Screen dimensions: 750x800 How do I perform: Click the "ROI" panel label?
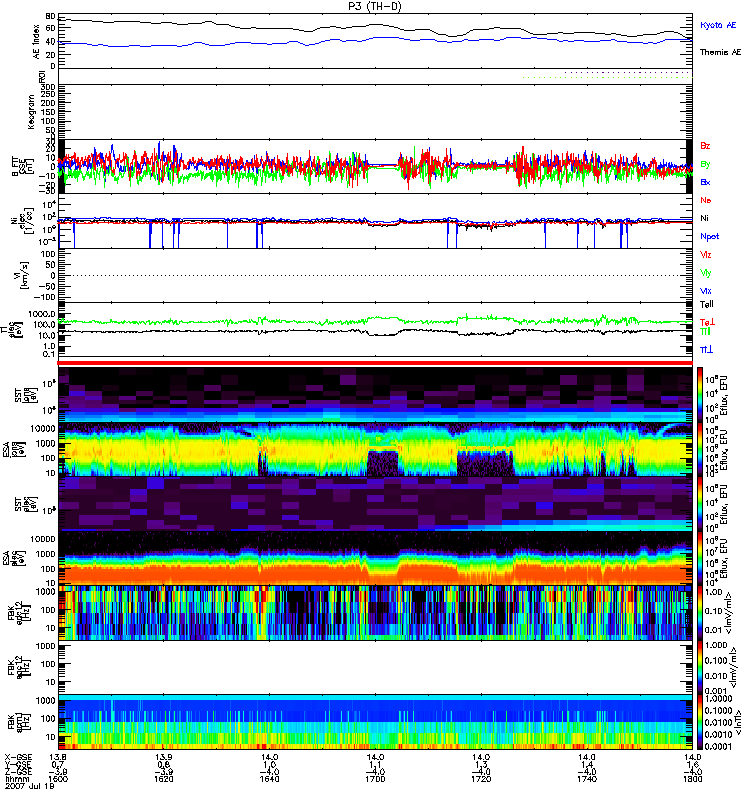(x=42, y=77)
